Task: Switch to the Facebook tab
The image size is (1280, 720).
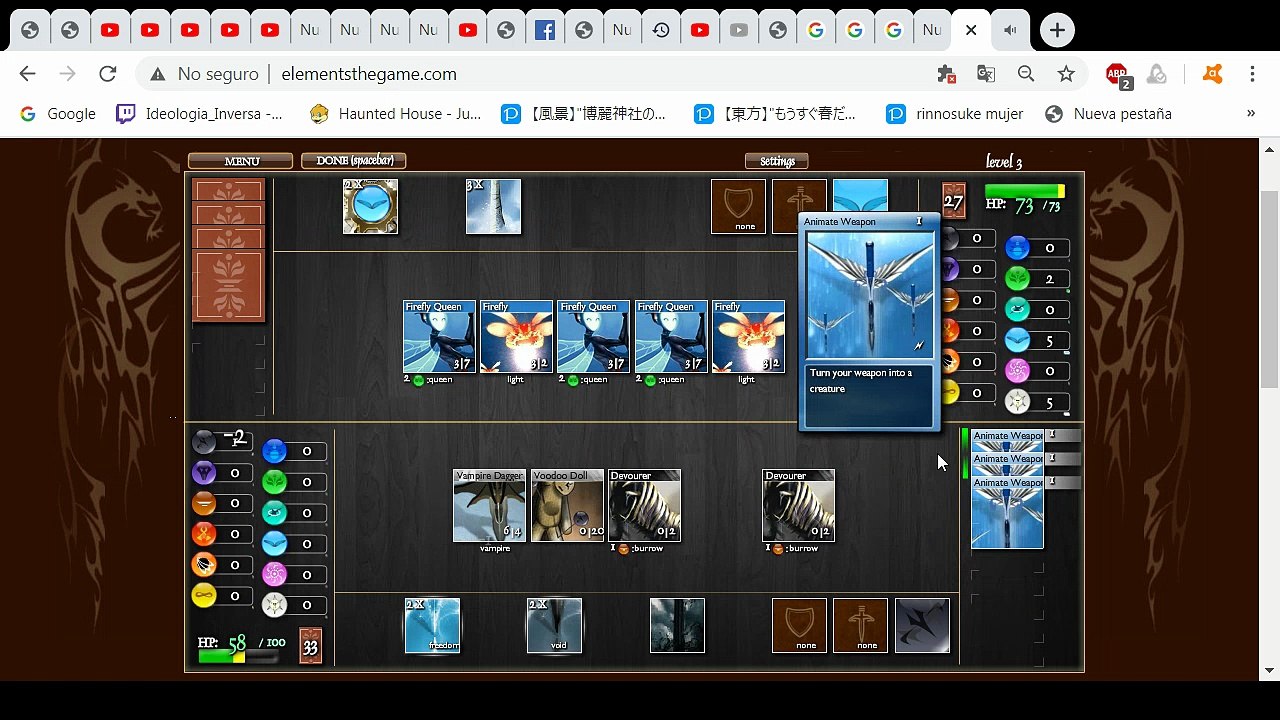Action: pyautogui.click(x=545, y=30)
